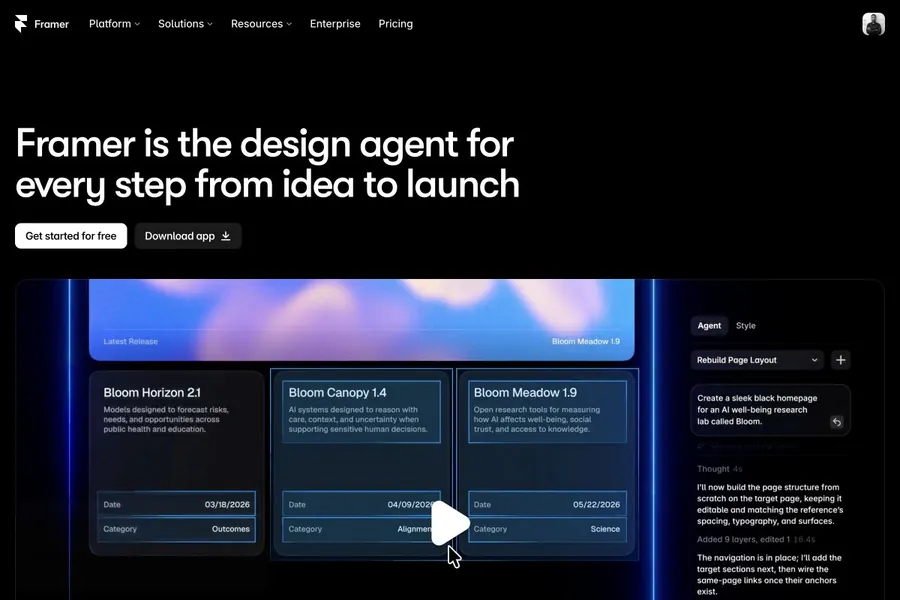
Task: Expand the Platform menu
Action: (114, 24)
